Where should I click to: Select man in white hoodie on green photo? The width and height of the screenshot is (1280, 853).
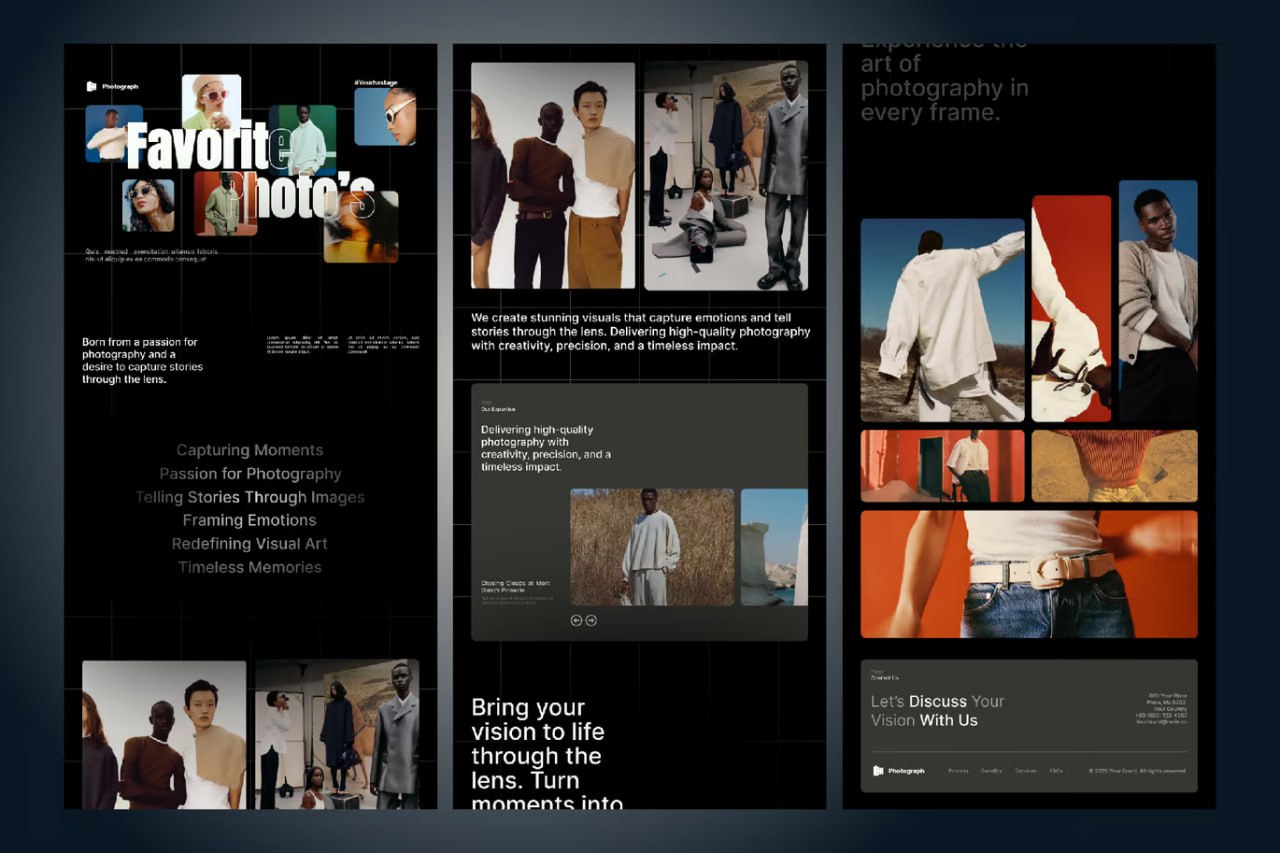click(x=303, y=139)
